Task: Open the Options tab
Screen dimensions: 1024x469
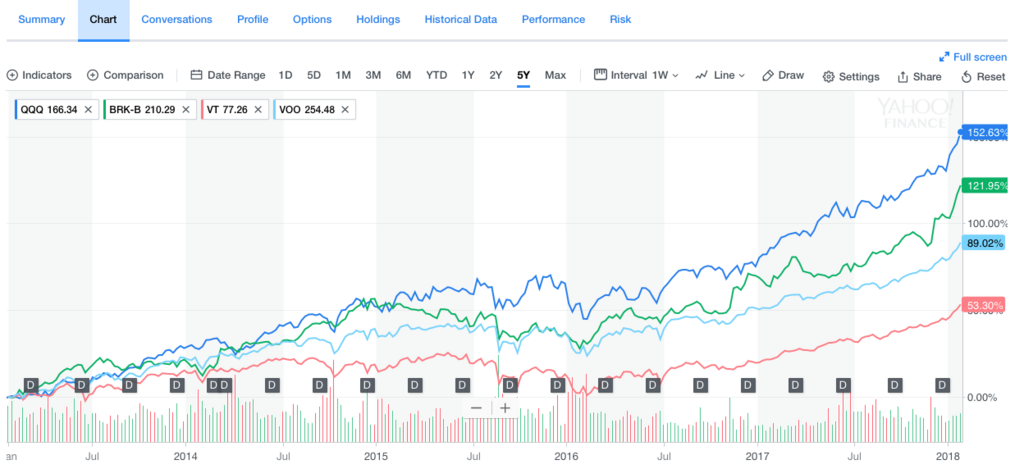Action: click(312, 20)
